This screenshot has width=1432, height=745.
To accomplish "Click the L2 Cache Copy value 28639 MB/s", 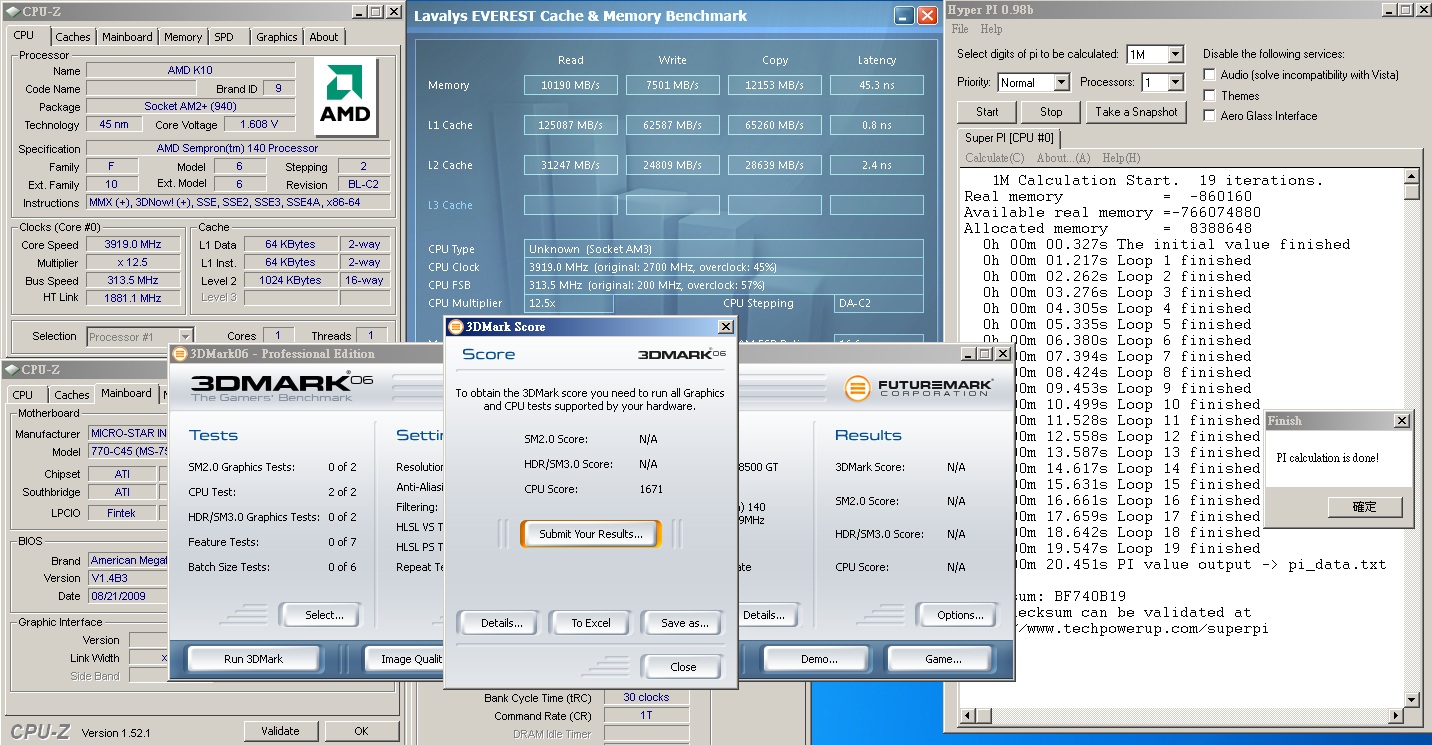I will [x=774, y=165].
